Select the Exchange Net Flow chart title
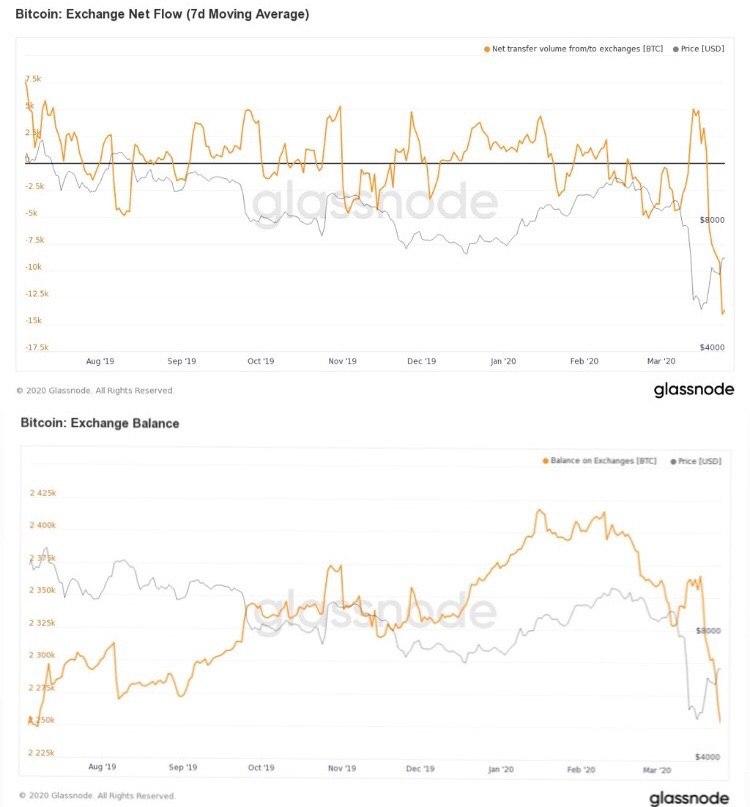 point(162,14)
